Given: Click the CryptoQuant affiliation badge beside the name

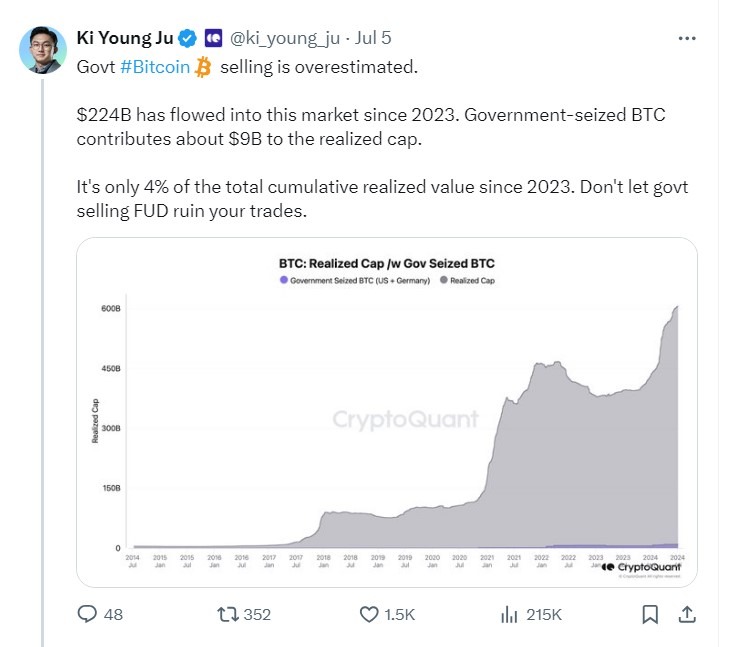Looking at the screenshot, I should [213, 39].
